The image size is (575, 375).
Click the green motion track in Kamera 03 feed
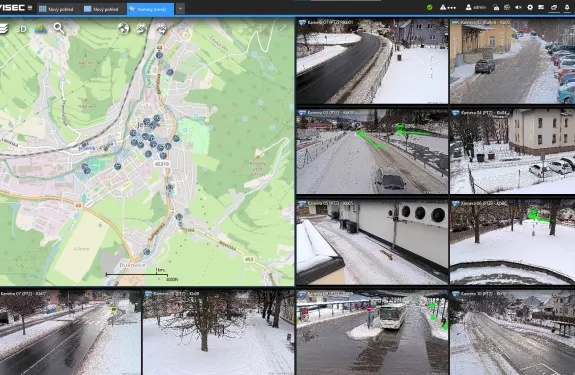point(371,141)
